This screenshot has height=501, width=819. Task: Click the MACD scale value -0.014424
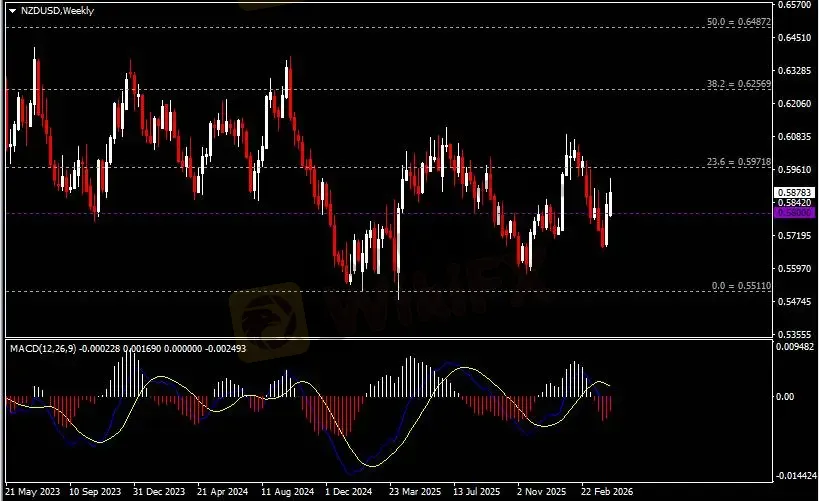click(796, 475)
